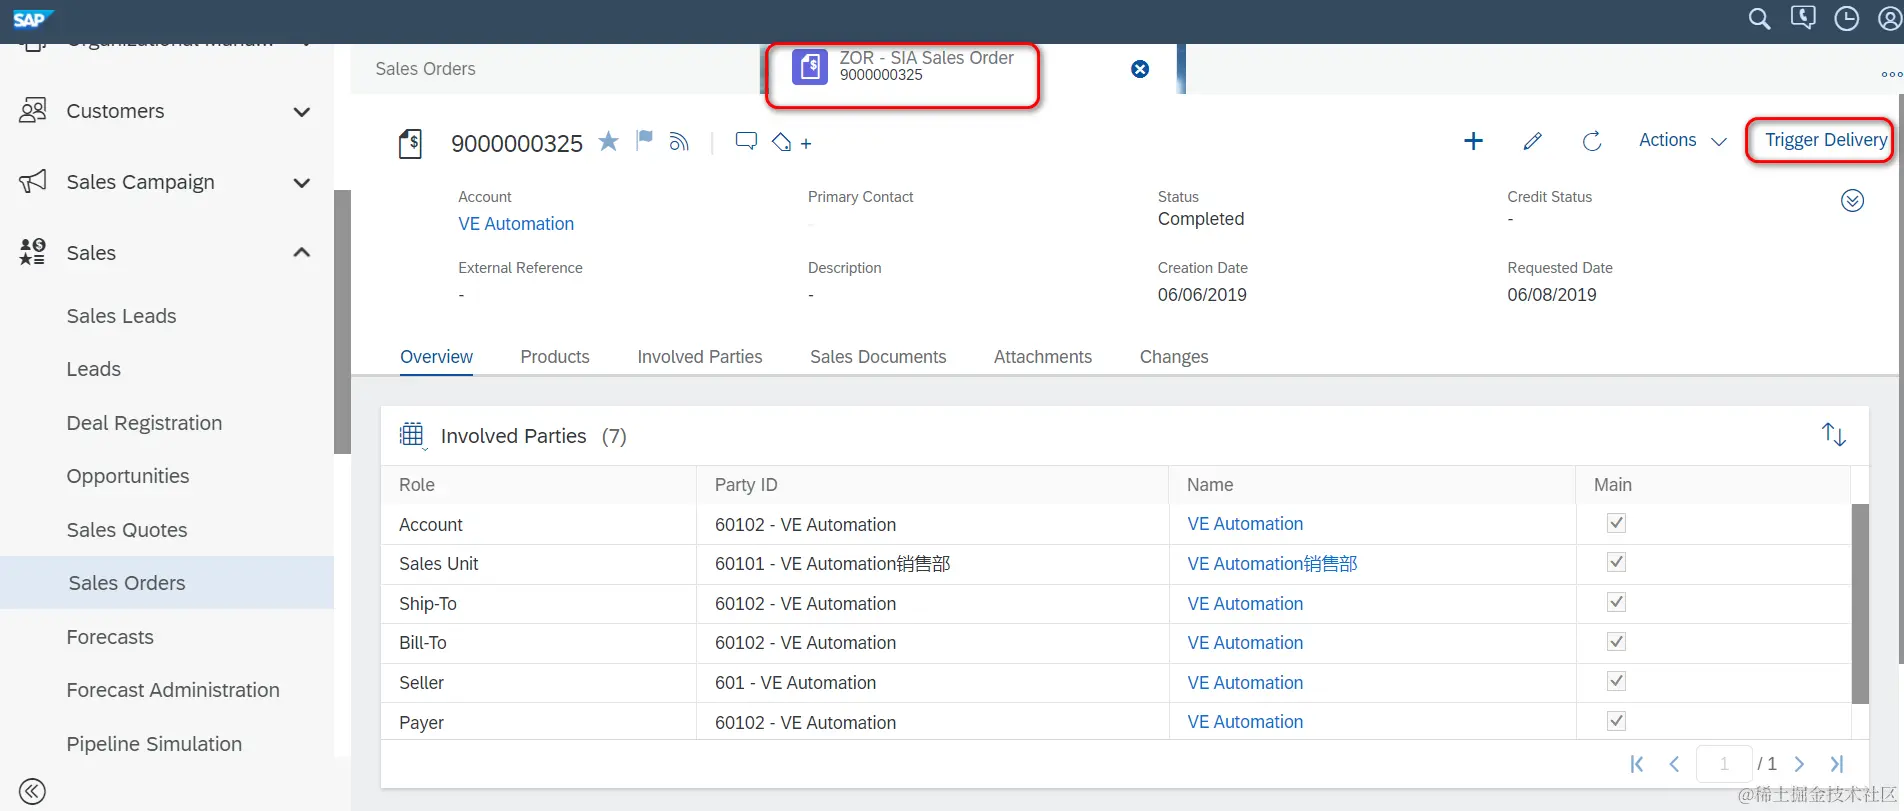Click the order document icon beside 9000000325
This screenshot has height=811, width=1904.
[410, 143]
